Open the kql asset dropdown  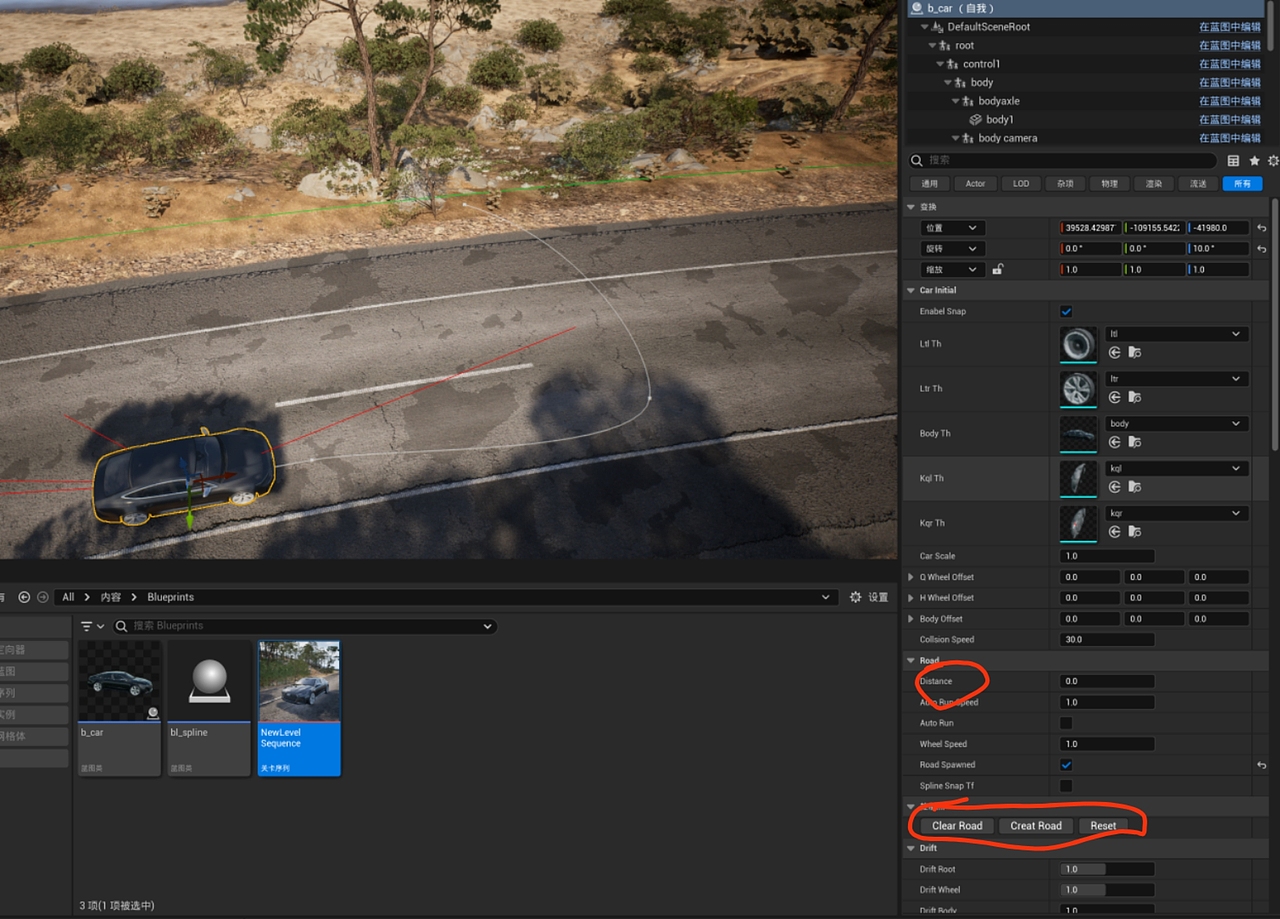click(1176, 468)
